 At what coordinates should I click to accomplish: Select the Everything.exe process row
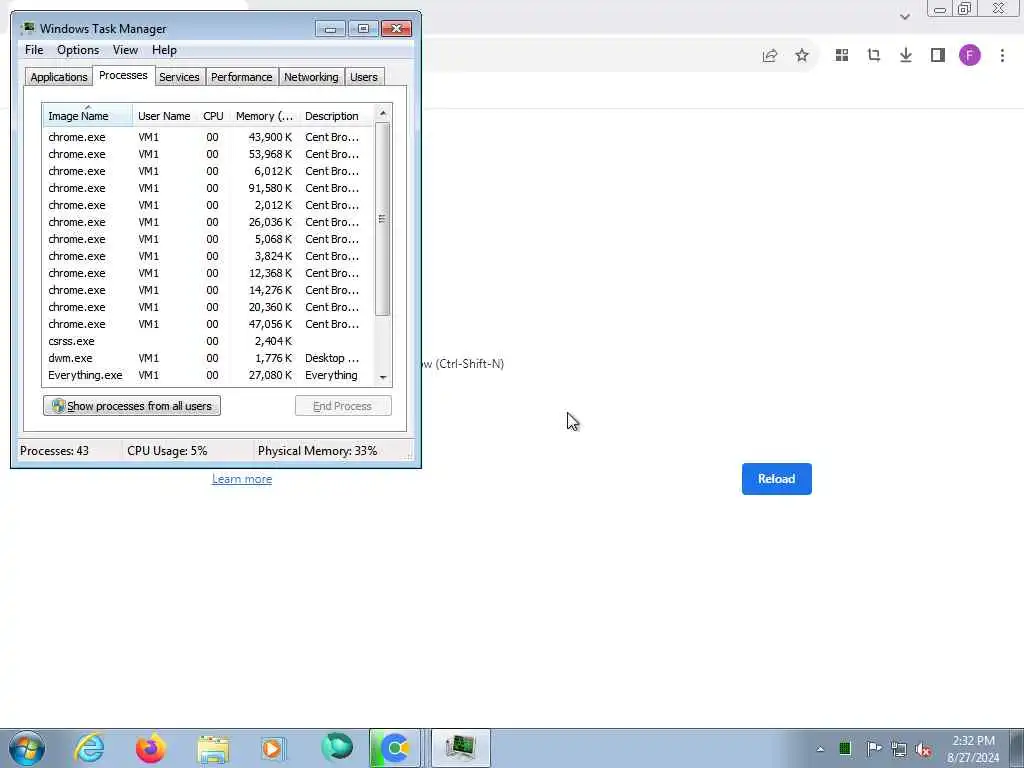click(208, 375)
